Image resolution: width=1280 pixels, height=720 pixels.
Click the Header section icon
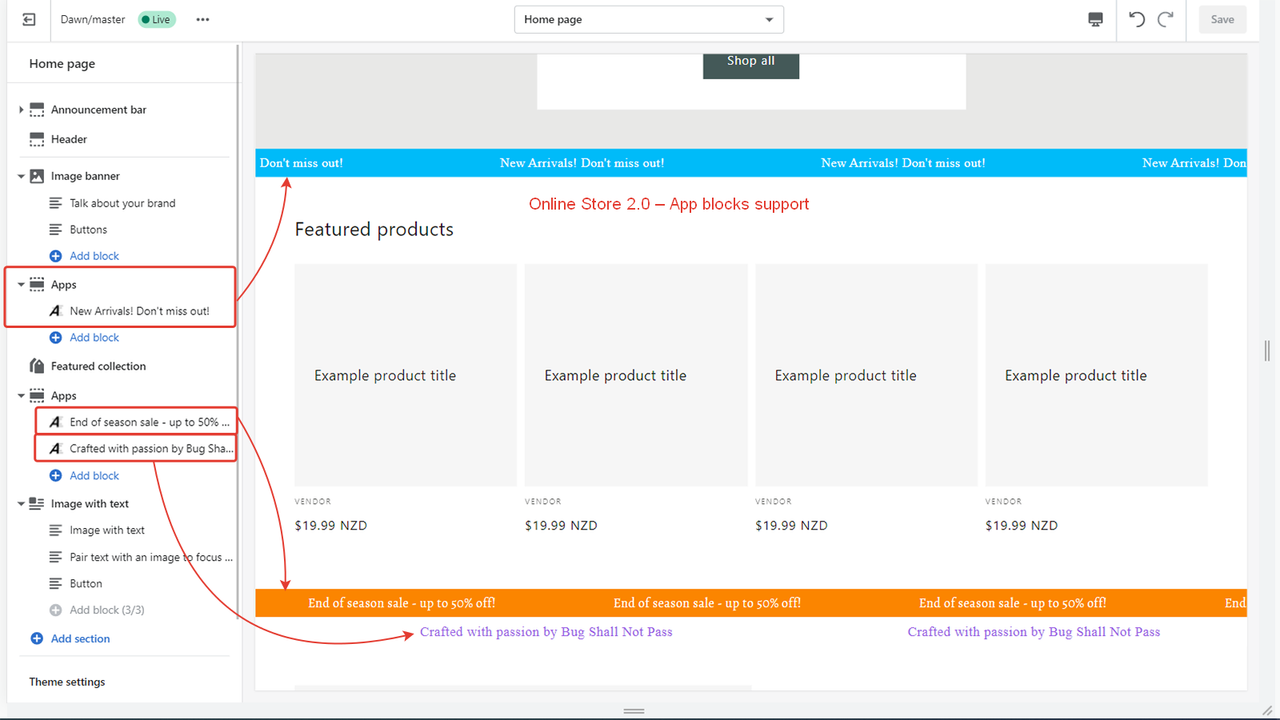[36, 139]
